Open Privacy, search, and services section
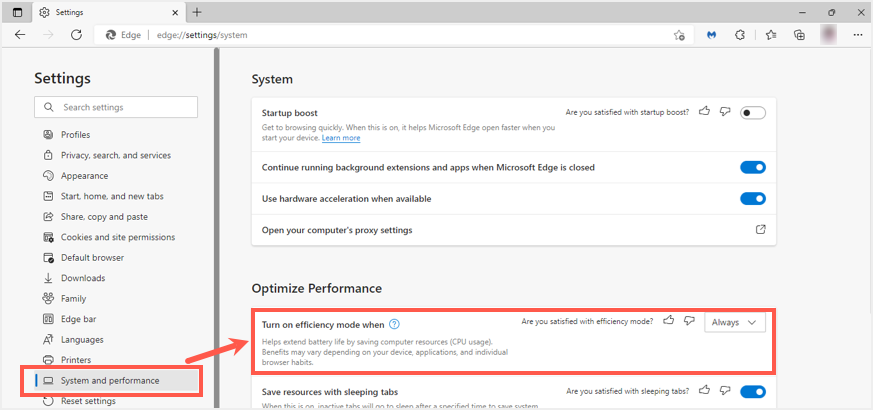The height and width of the screenshot is (410, 873). 116,155
